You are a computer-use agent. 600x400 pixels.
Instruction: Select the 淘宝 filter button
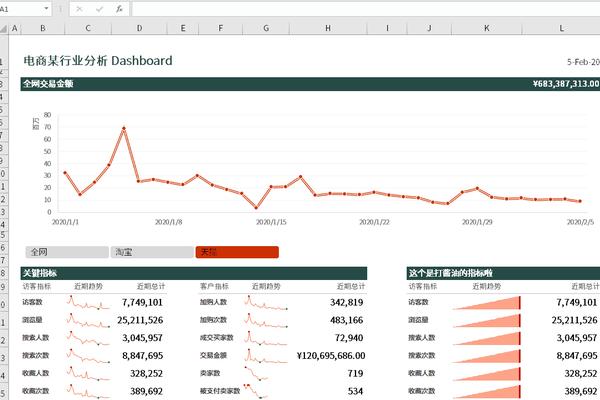[152, 252]
